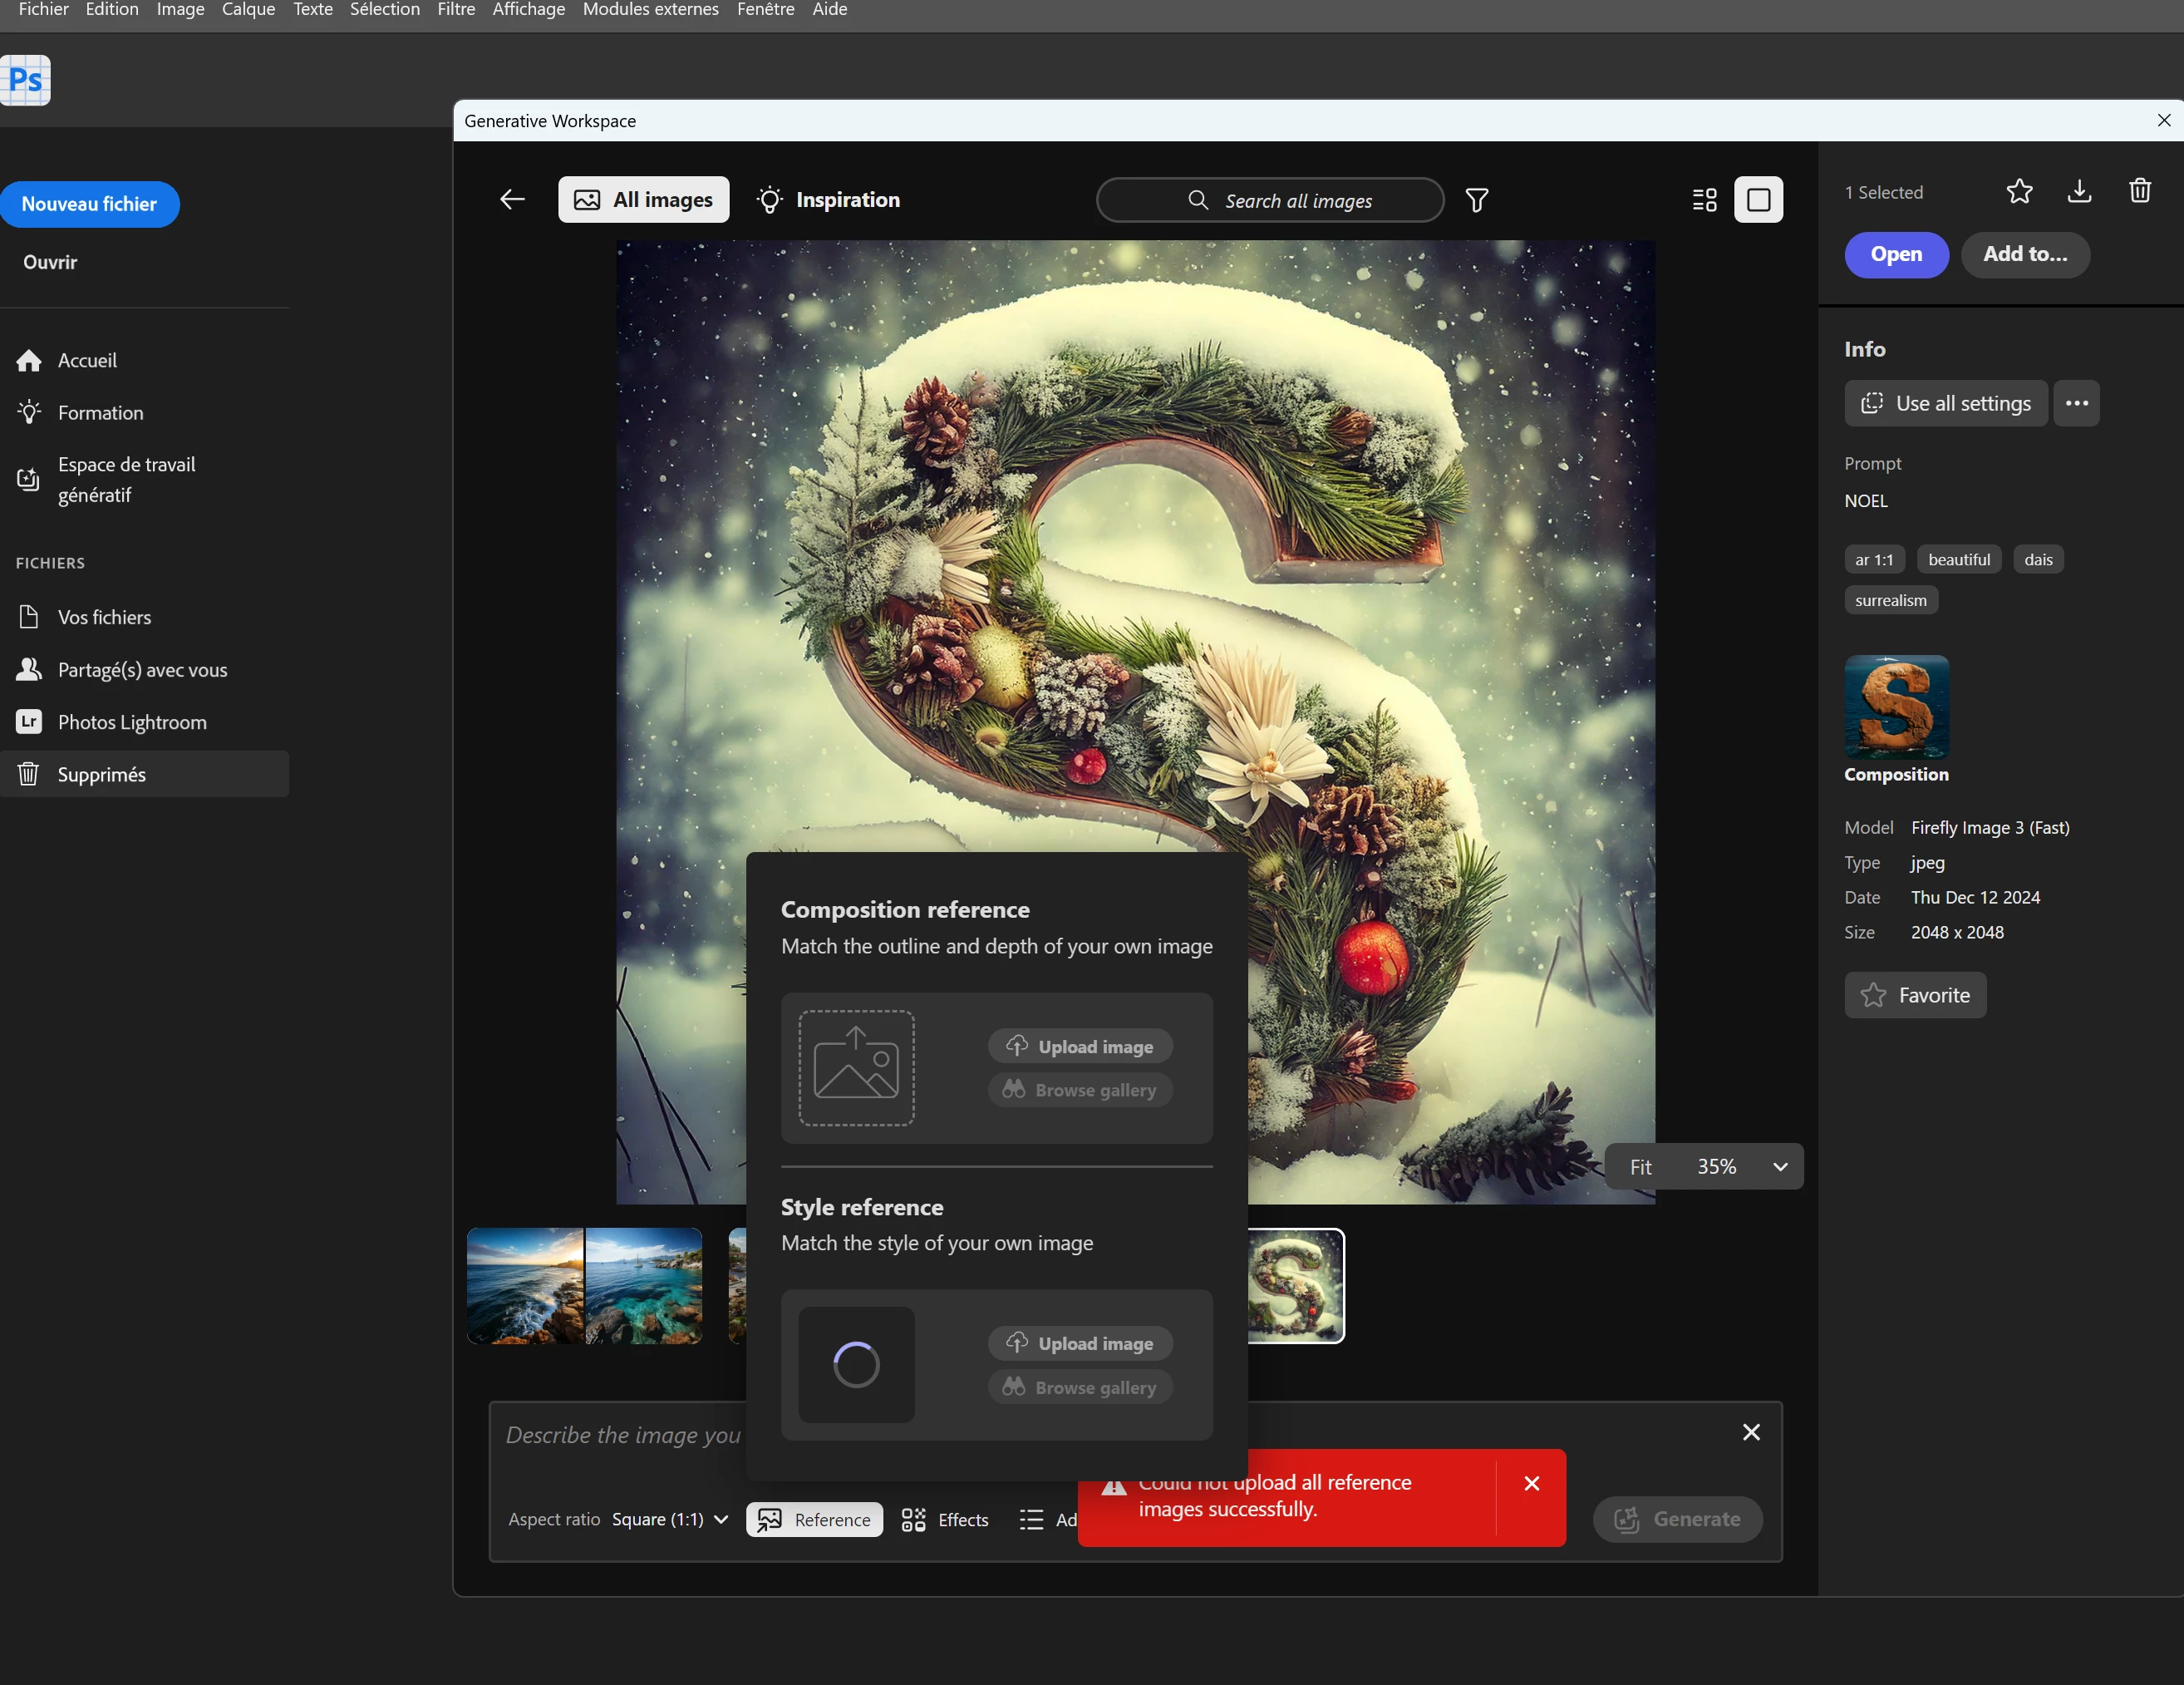Delete selected image with trash icon
The image size is (2184, 1685).
click(2139, 191)
